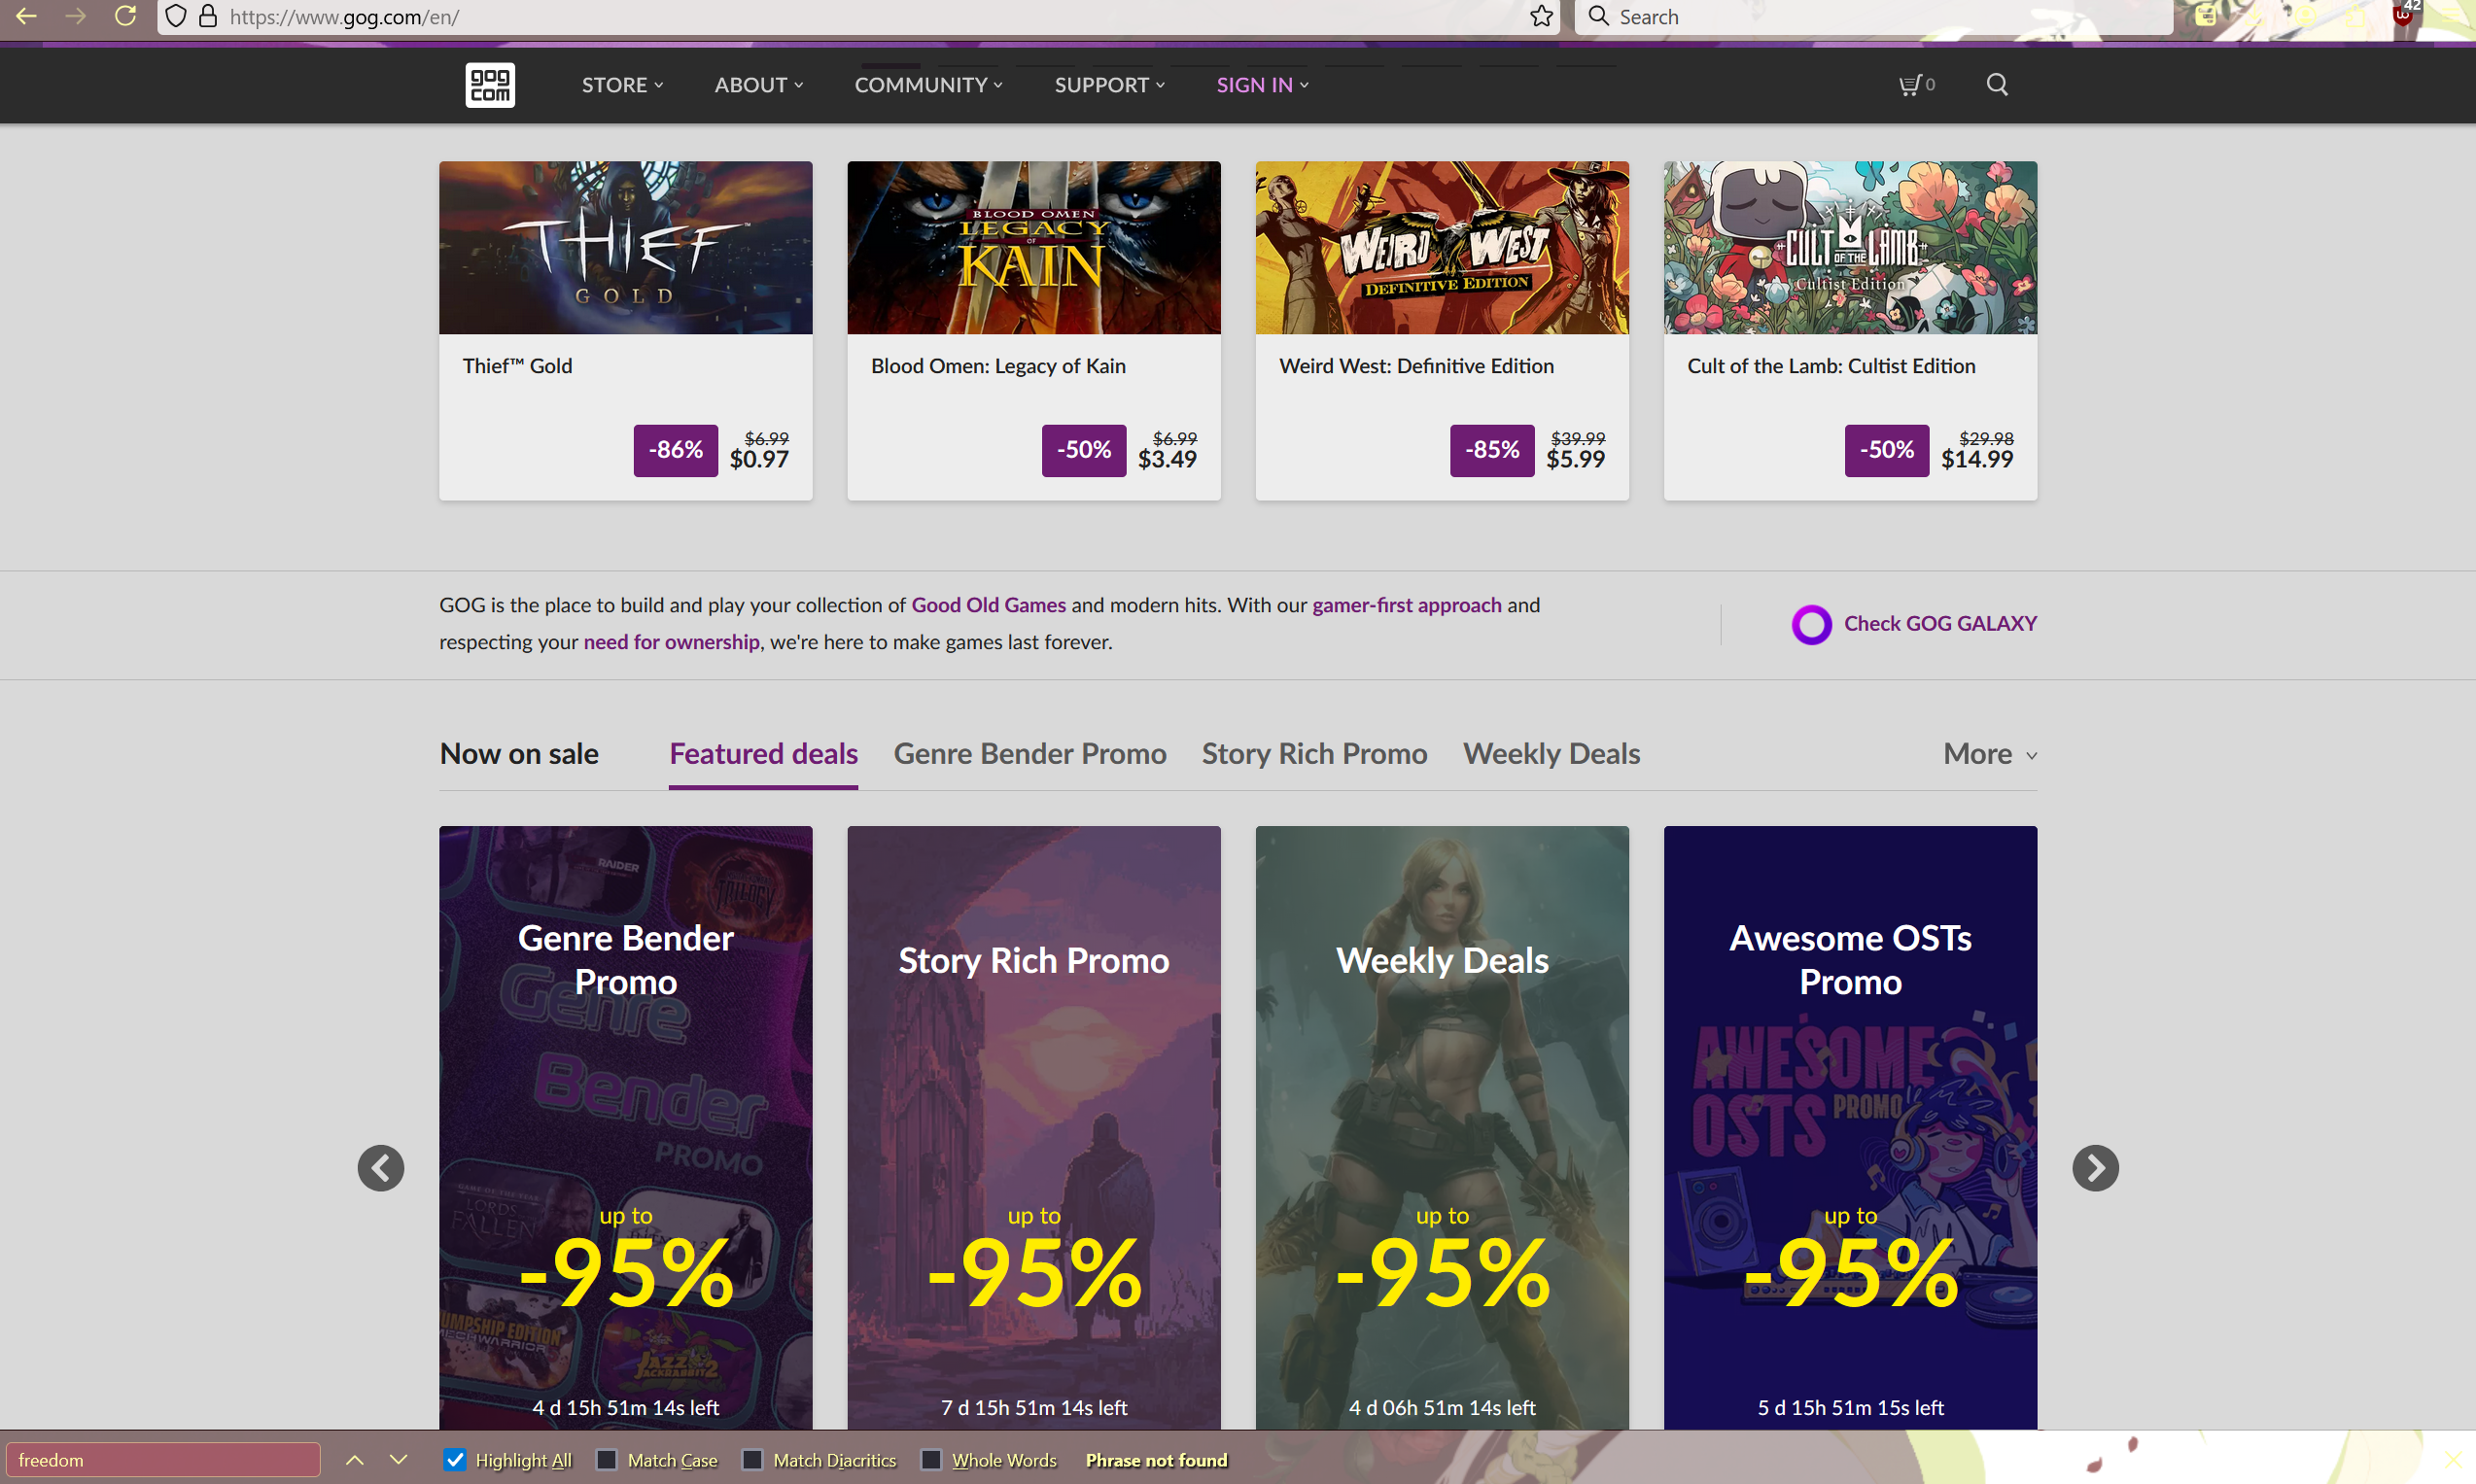The height and width of the screenshot is (1484, 2476).
Task: Enable Match Diacritics checkbox
Action: pos(753,1460)
